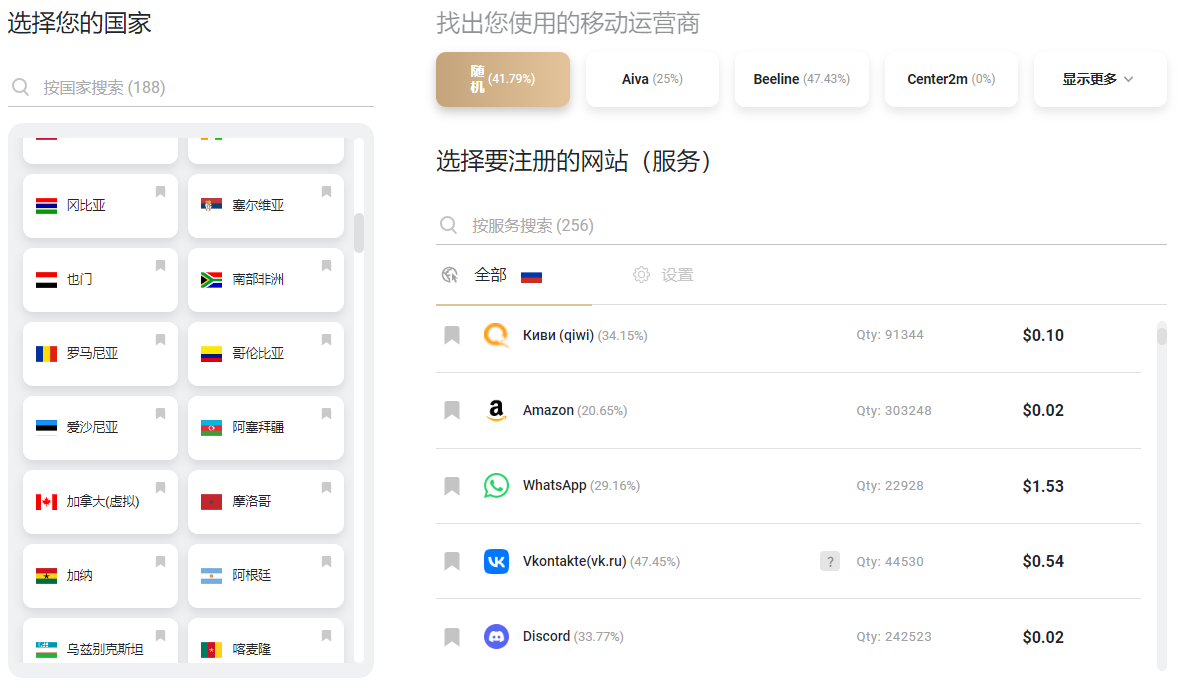Choose country 加纳
The height and width of the screenshot is (690, 1192).
tap(100, 576)
